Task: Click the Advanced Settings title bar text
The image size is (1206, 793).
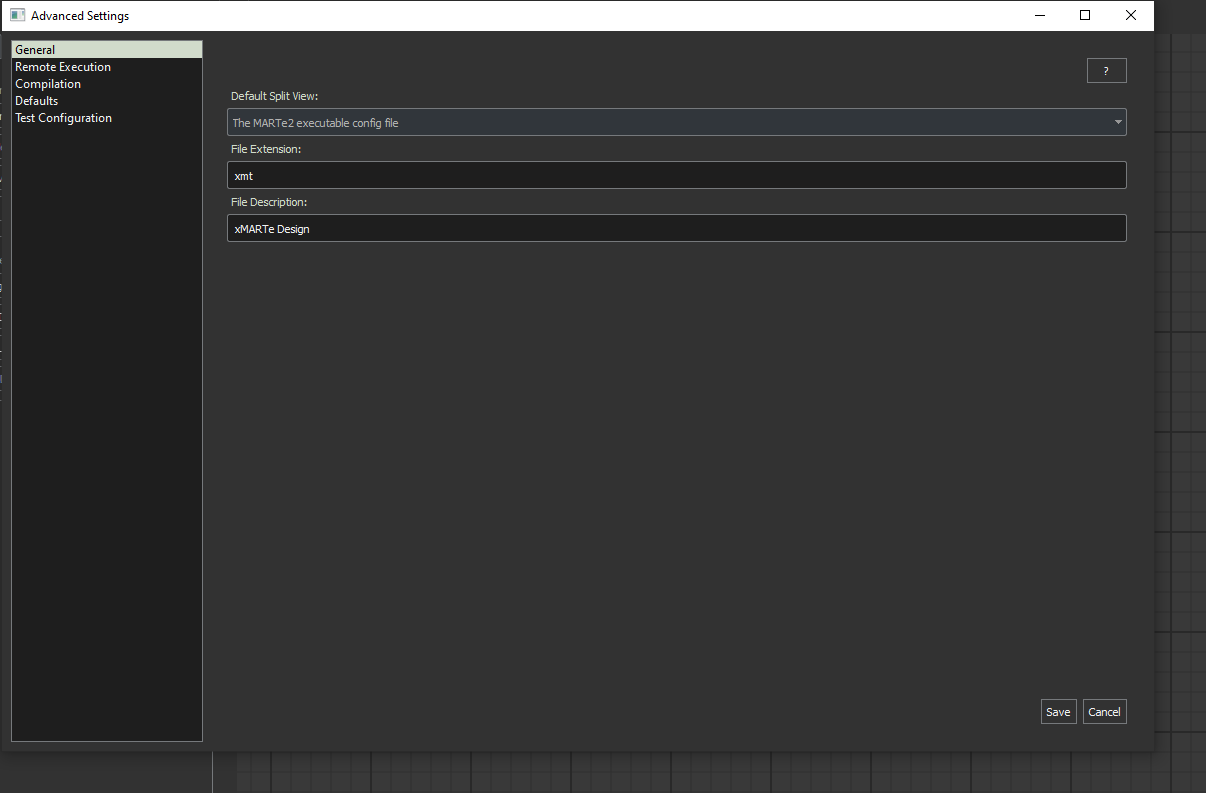Action: coord(80,16)
